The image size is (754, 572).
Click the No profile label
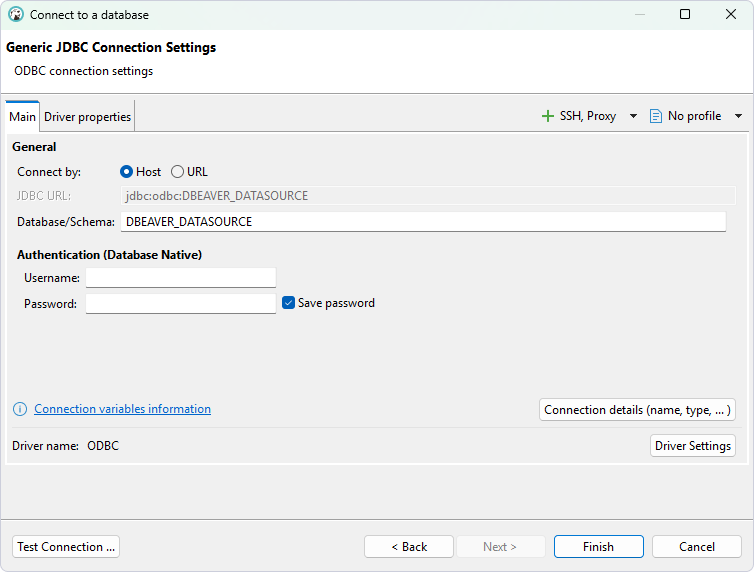(694, 116)
